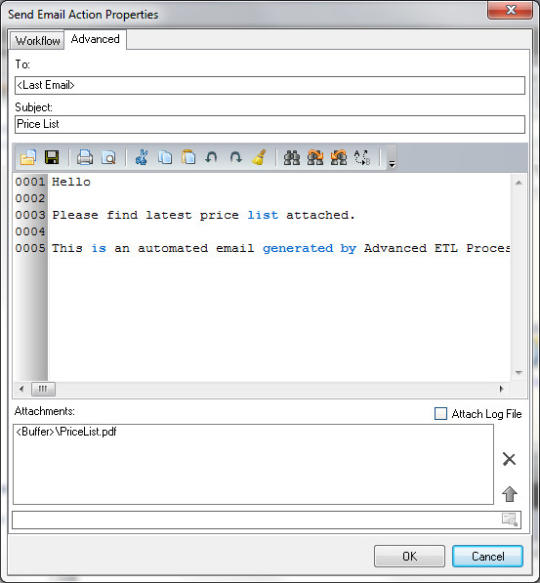Click the horizontal scroll right arrow

pos(501,389)
